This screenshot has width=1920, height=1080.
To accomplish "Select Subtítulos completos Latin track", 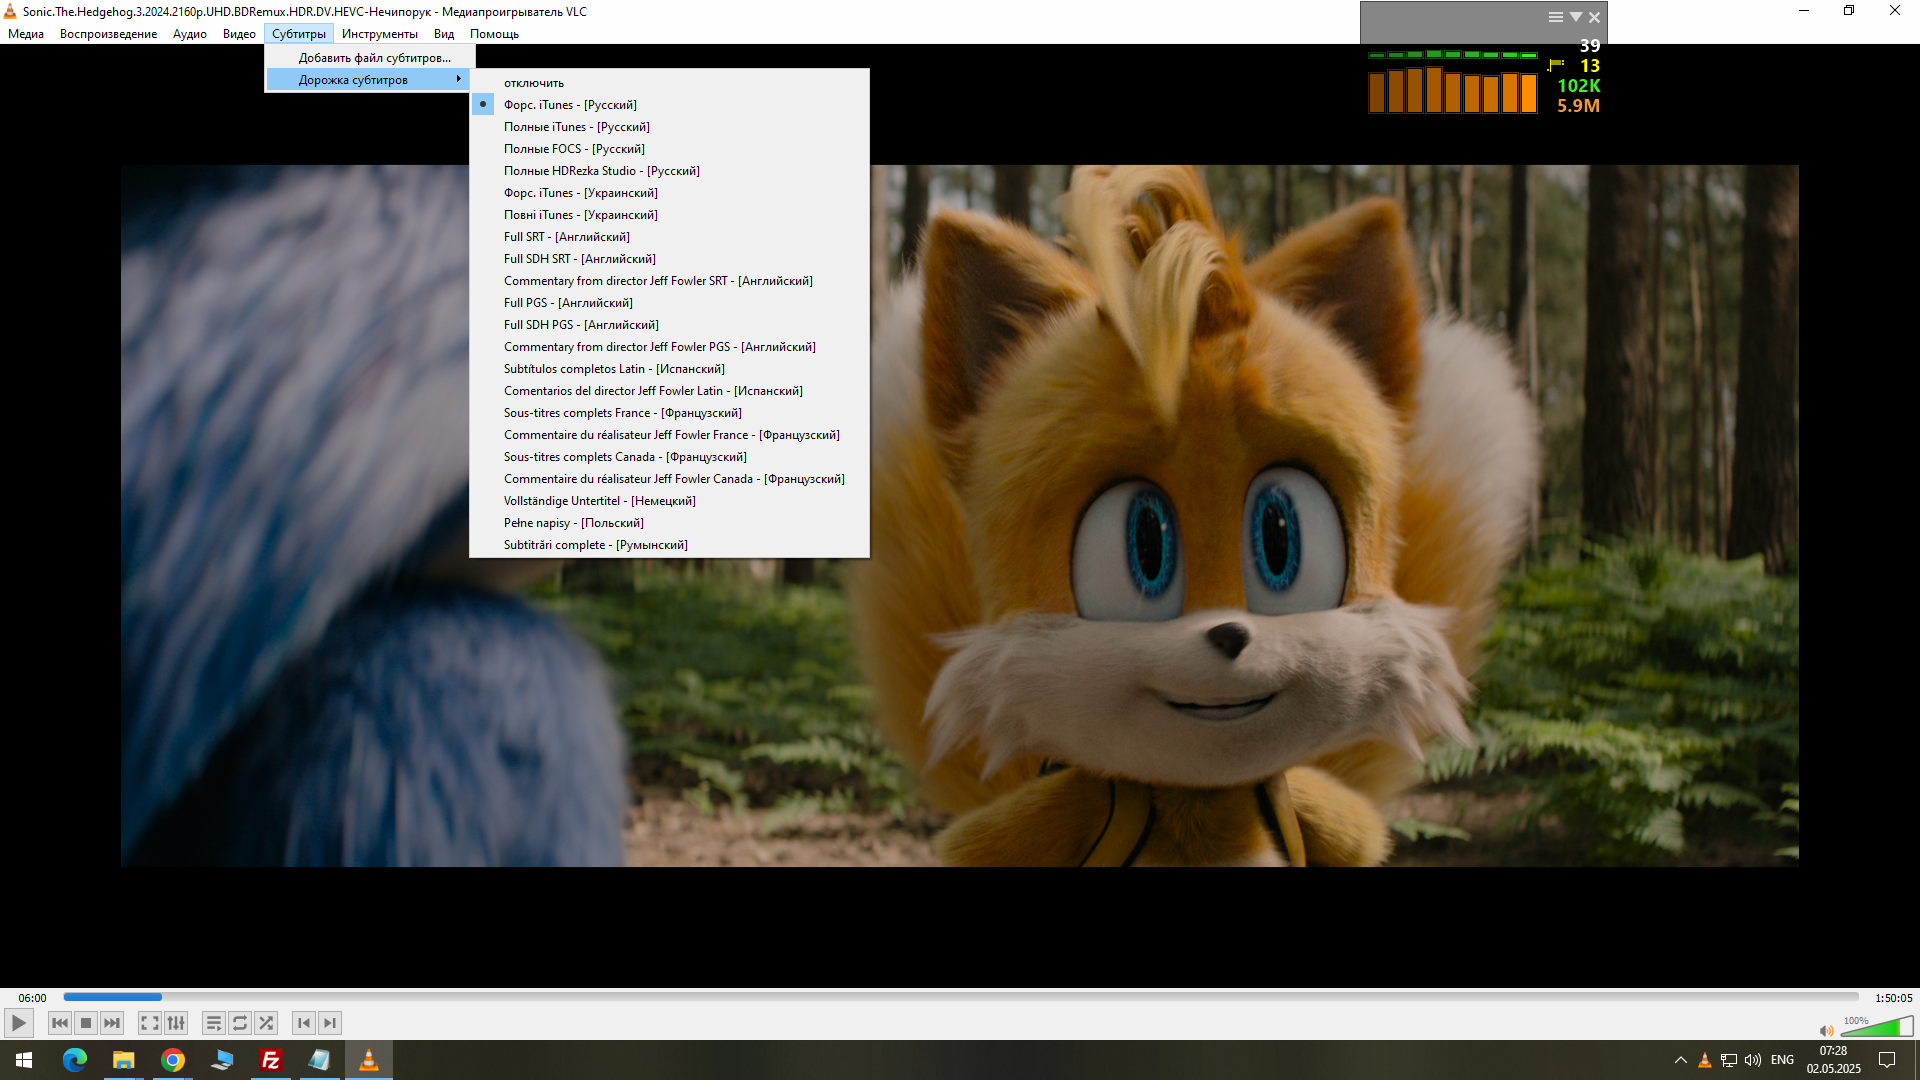I will 669,369.
